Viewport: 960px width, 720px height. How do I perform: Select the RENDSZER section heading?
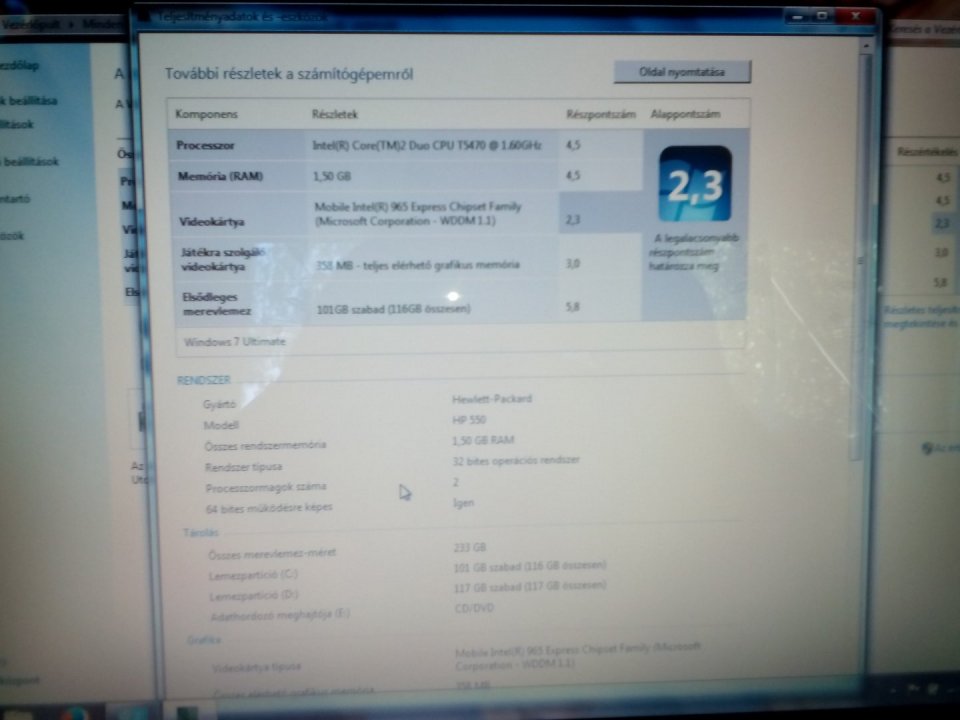tap(203, 380)
